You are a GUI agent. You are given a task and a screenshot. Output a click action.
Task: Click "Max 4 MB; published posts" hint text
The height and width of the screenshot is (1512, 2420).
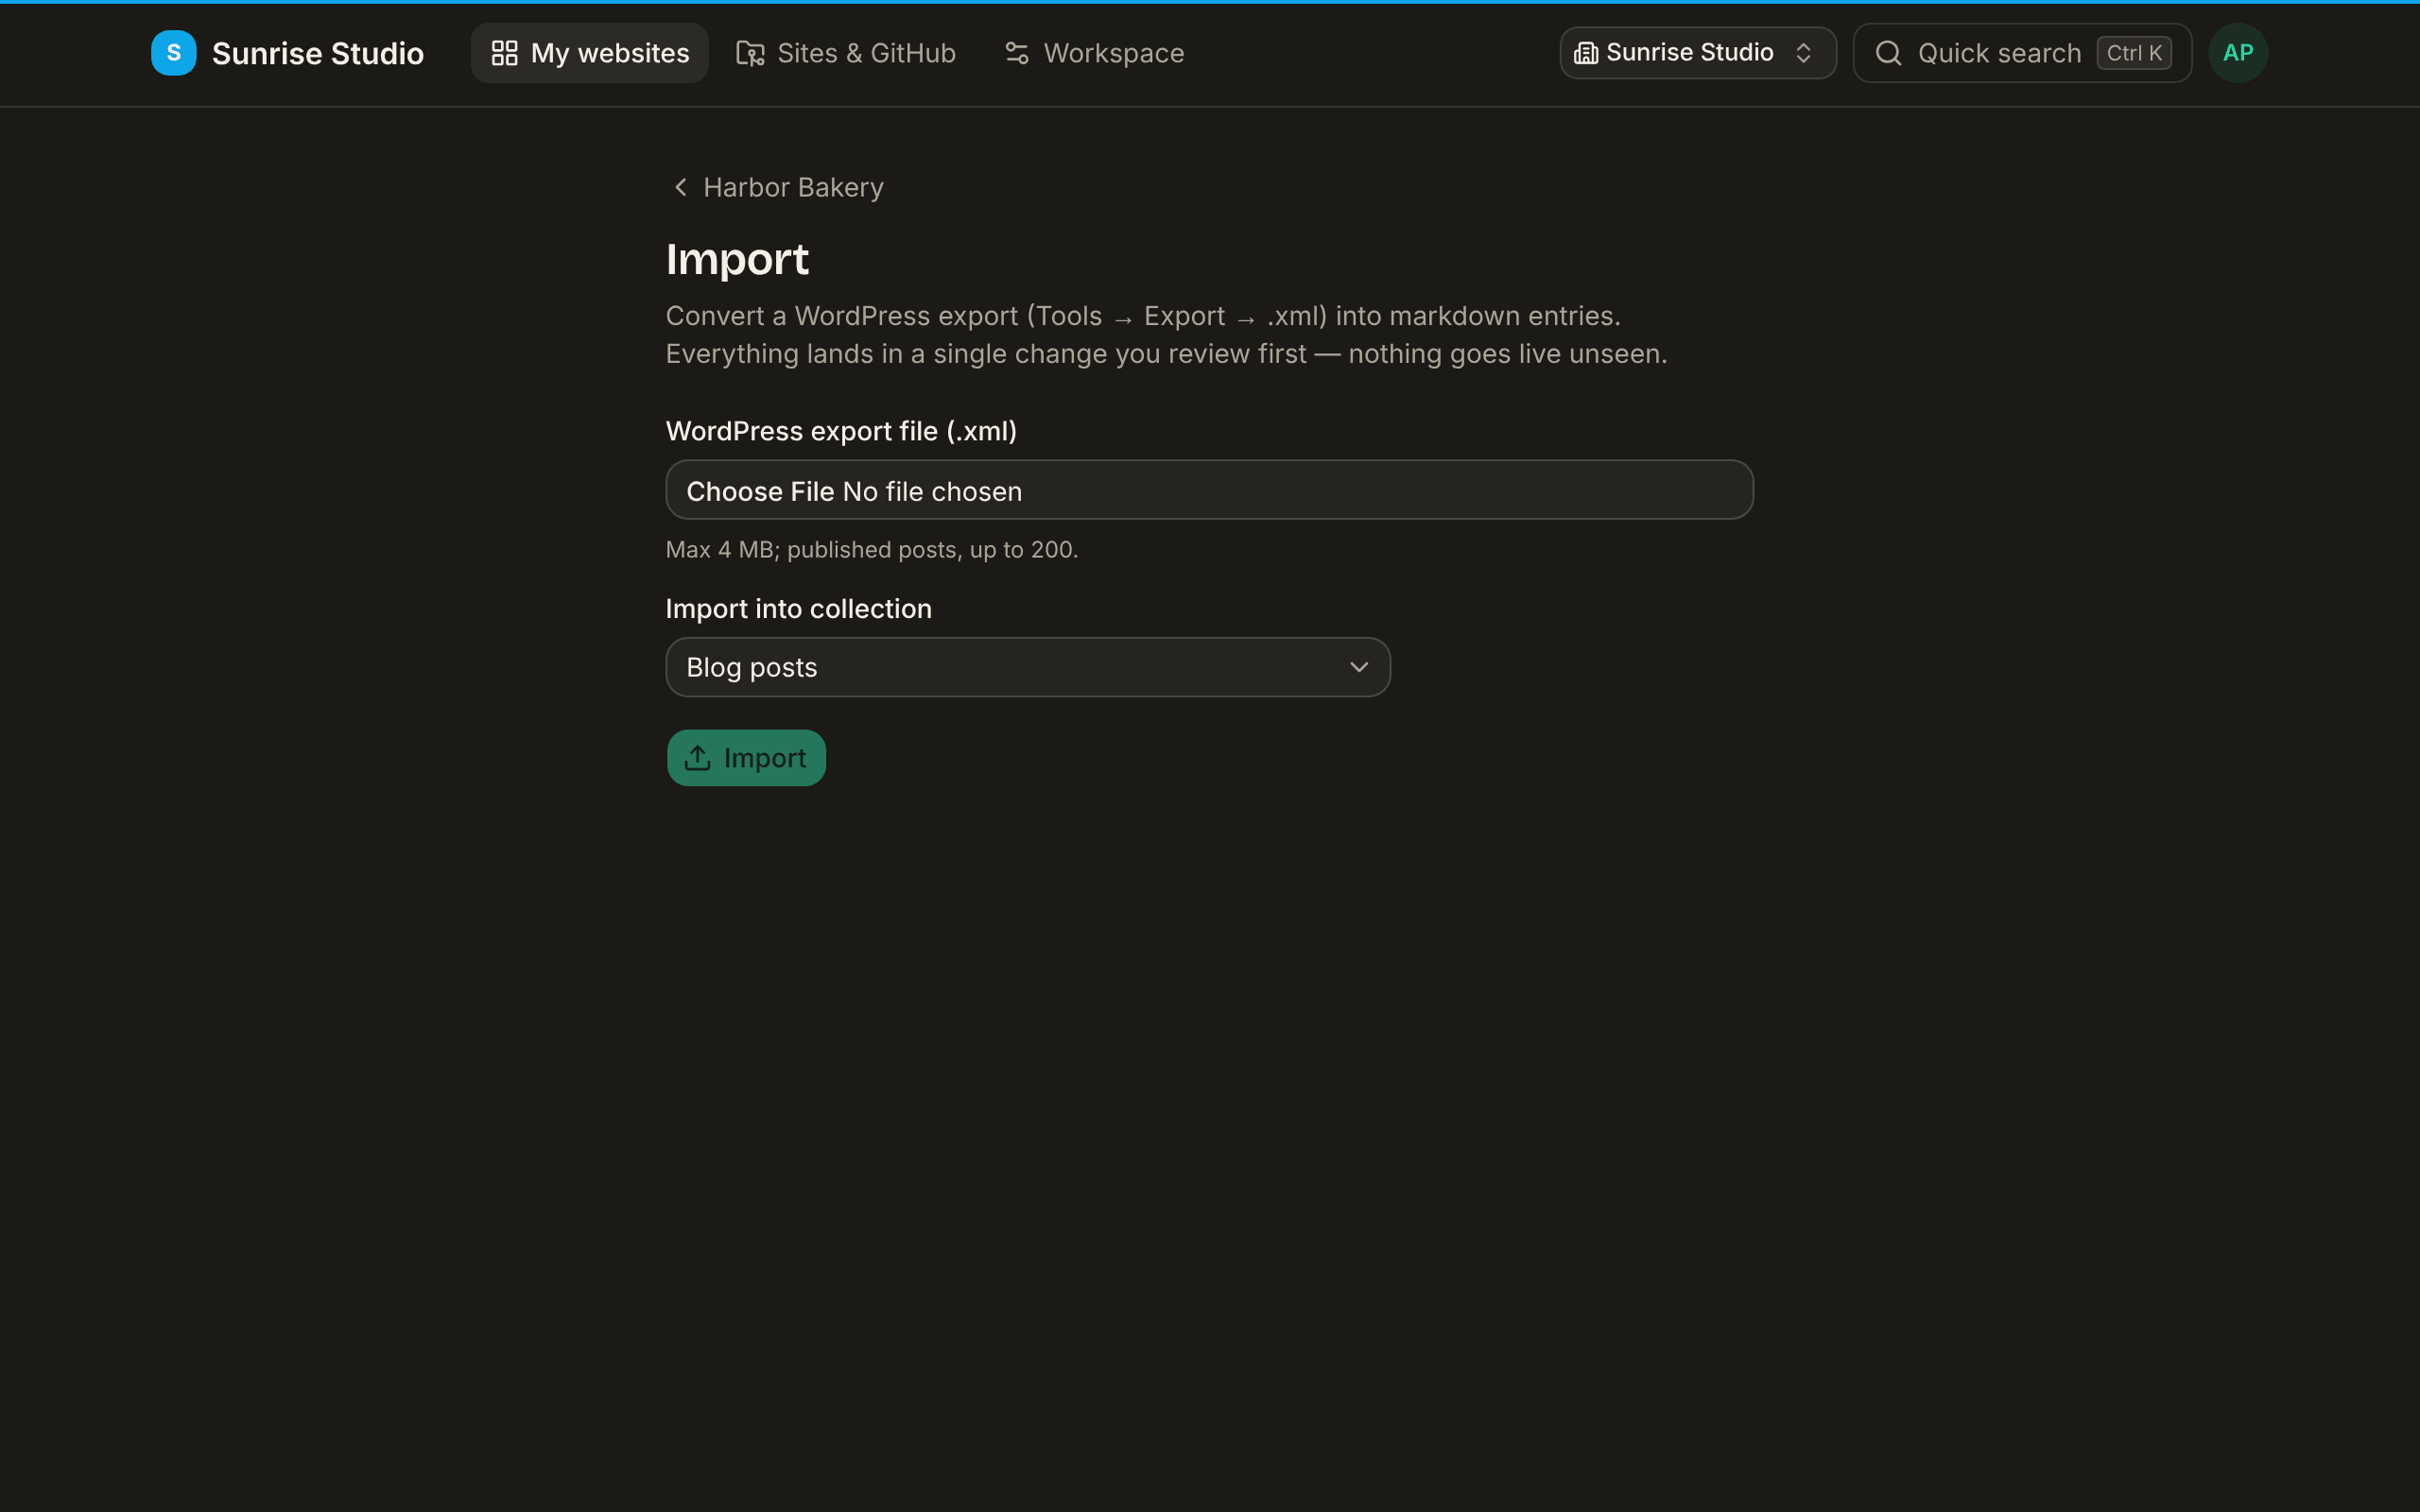pyautogui.click(x=872, y=550)
